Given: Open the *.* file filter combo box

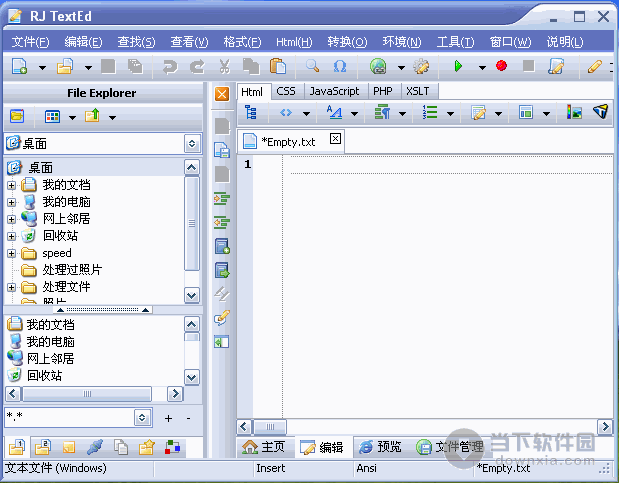Looking at the screenshot, I should point(142,417).
